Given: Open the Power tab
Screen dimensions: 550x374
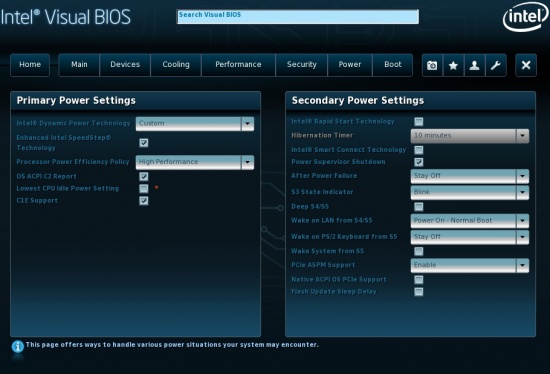Looking at the screenshot, I should tap(350, 65).
